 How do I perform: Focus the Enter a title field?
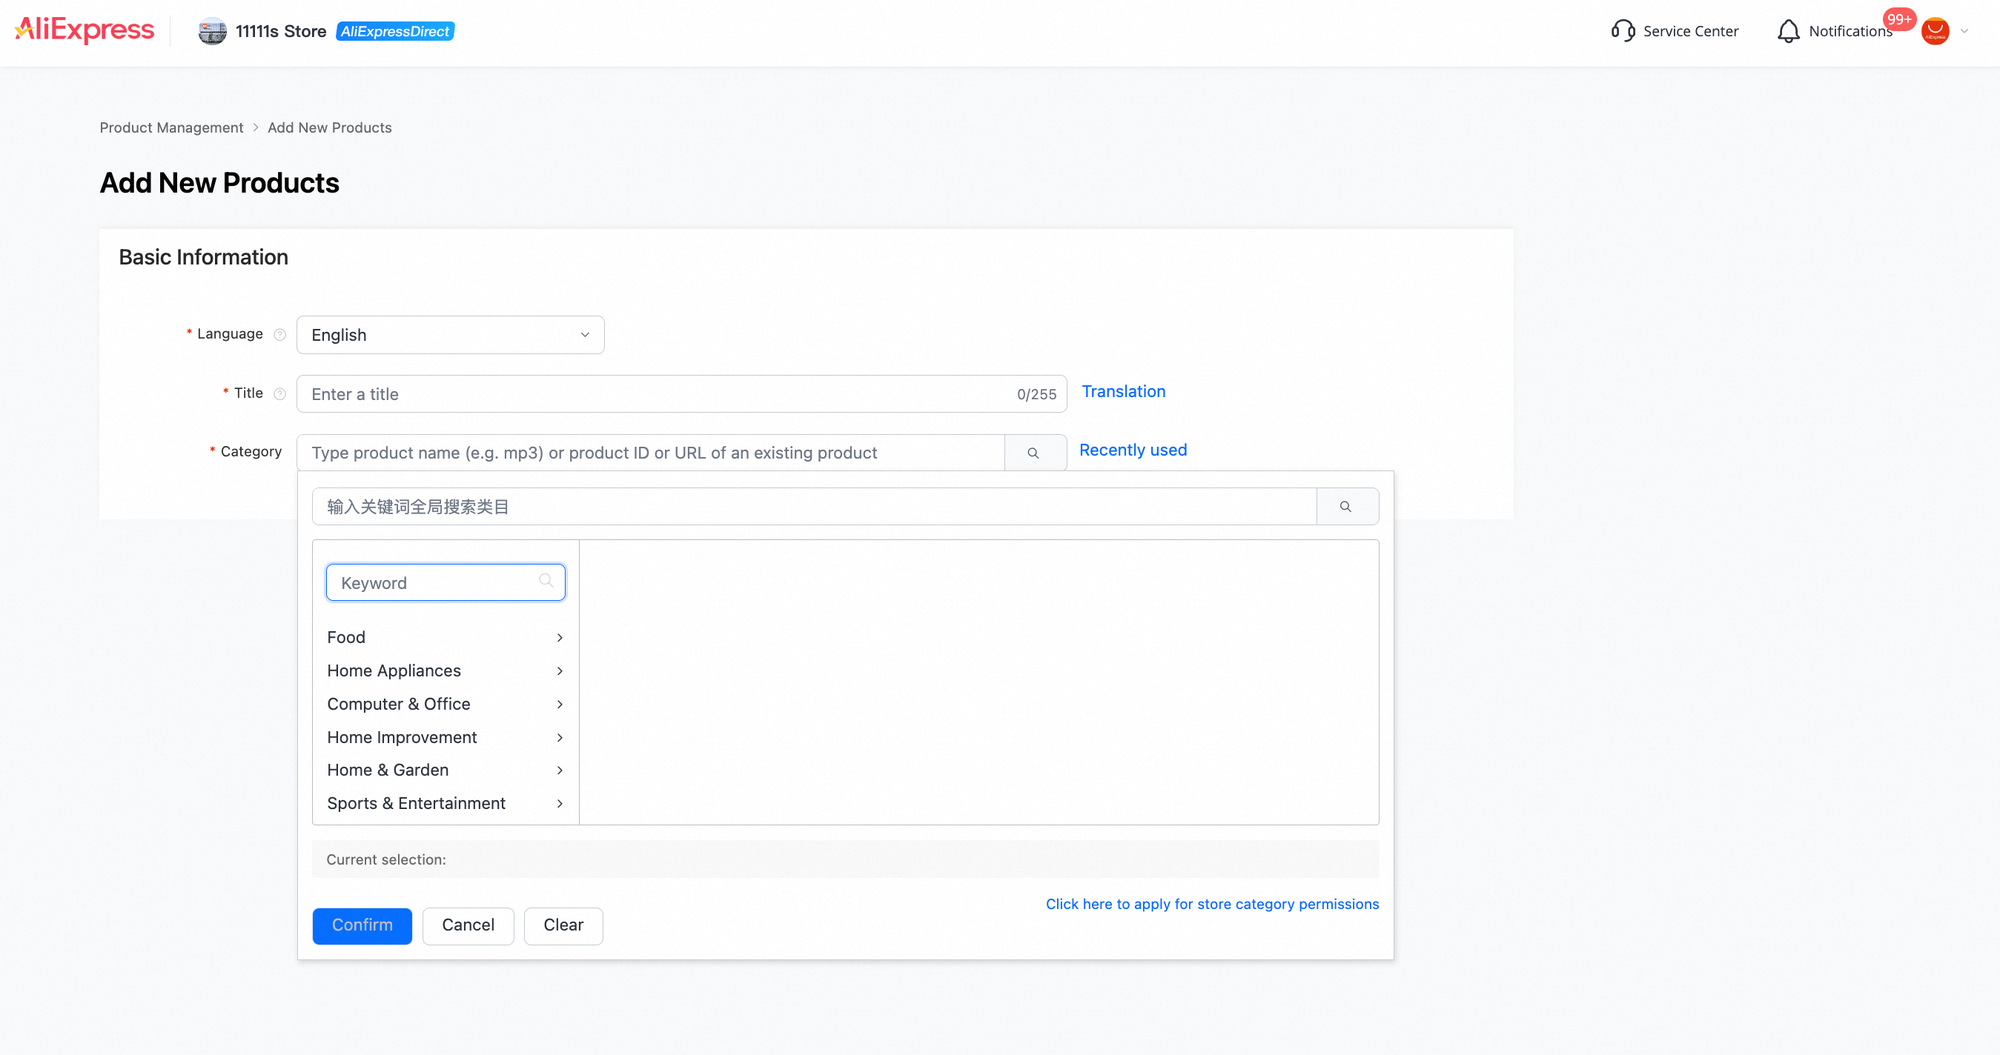point(682,394)
